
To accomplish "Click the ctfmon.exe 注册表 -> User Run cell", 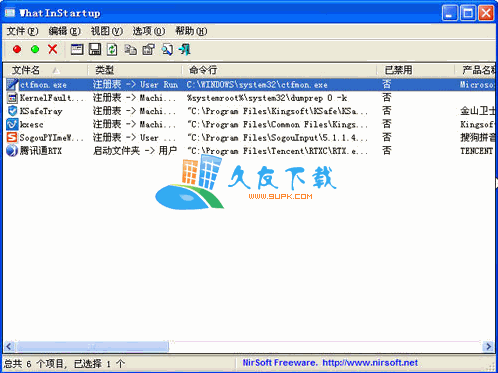I will tap(135, 85).
